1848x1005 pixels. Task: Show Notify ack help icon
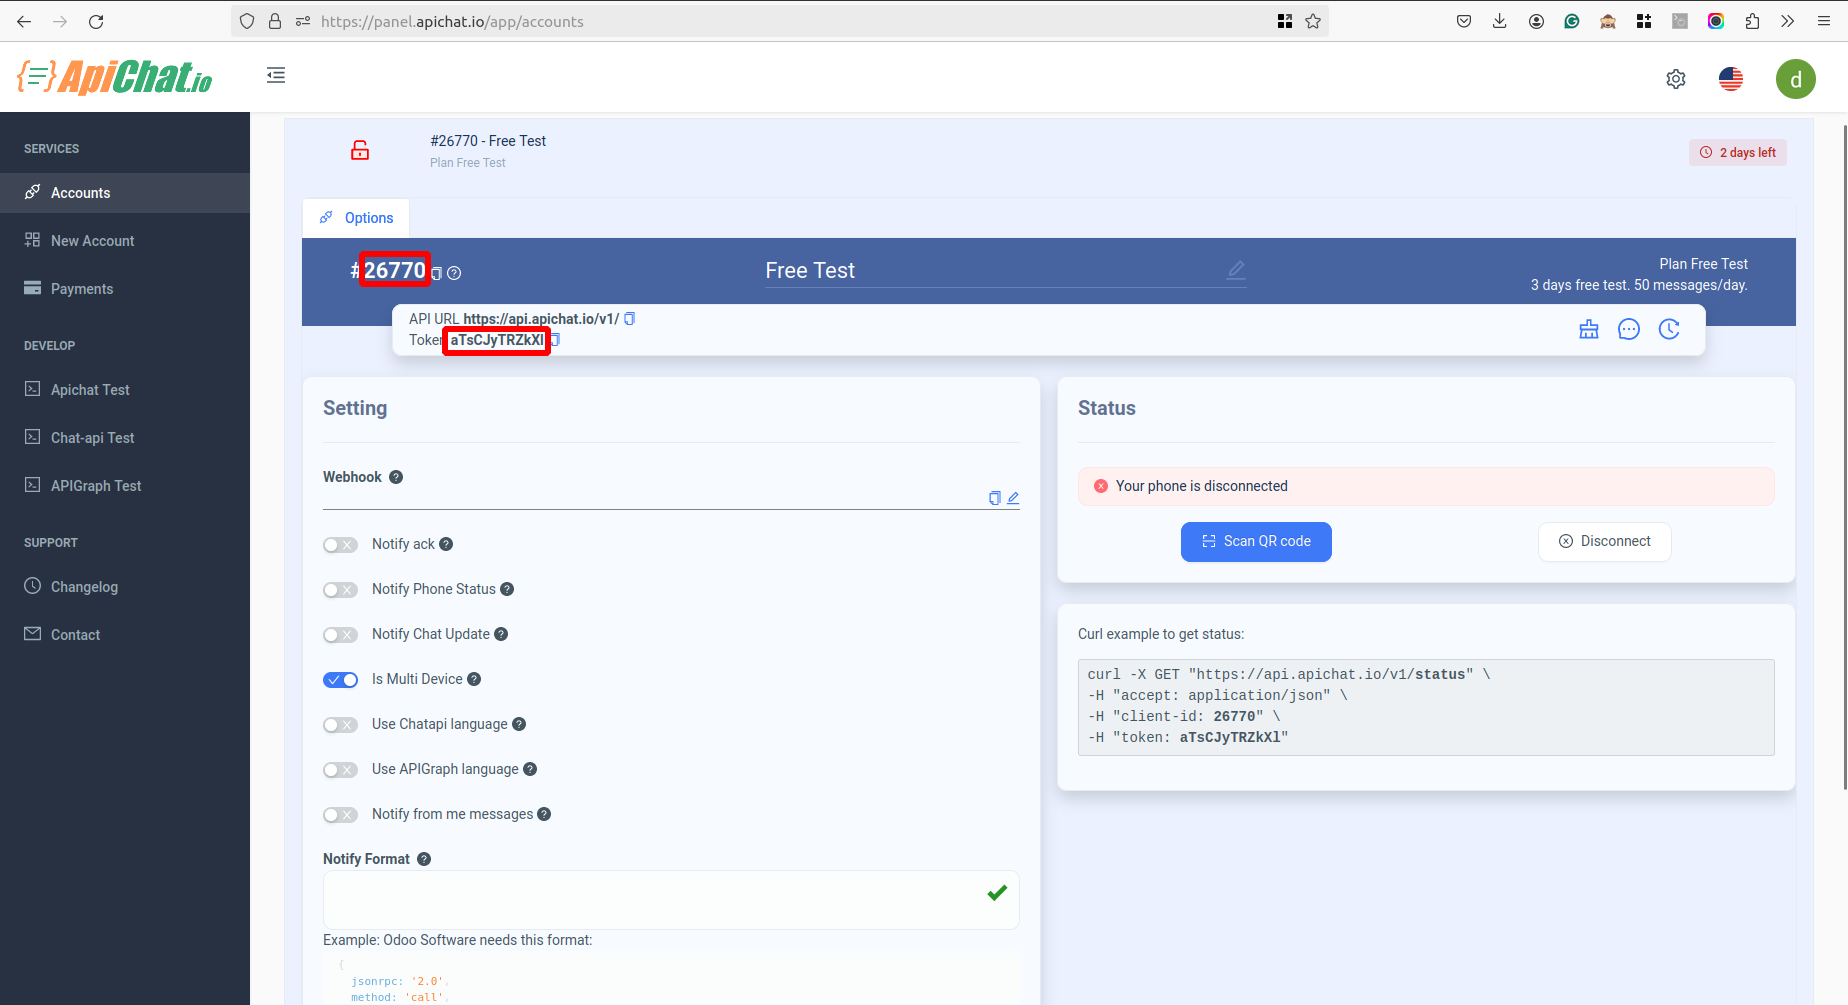point(446,544)
